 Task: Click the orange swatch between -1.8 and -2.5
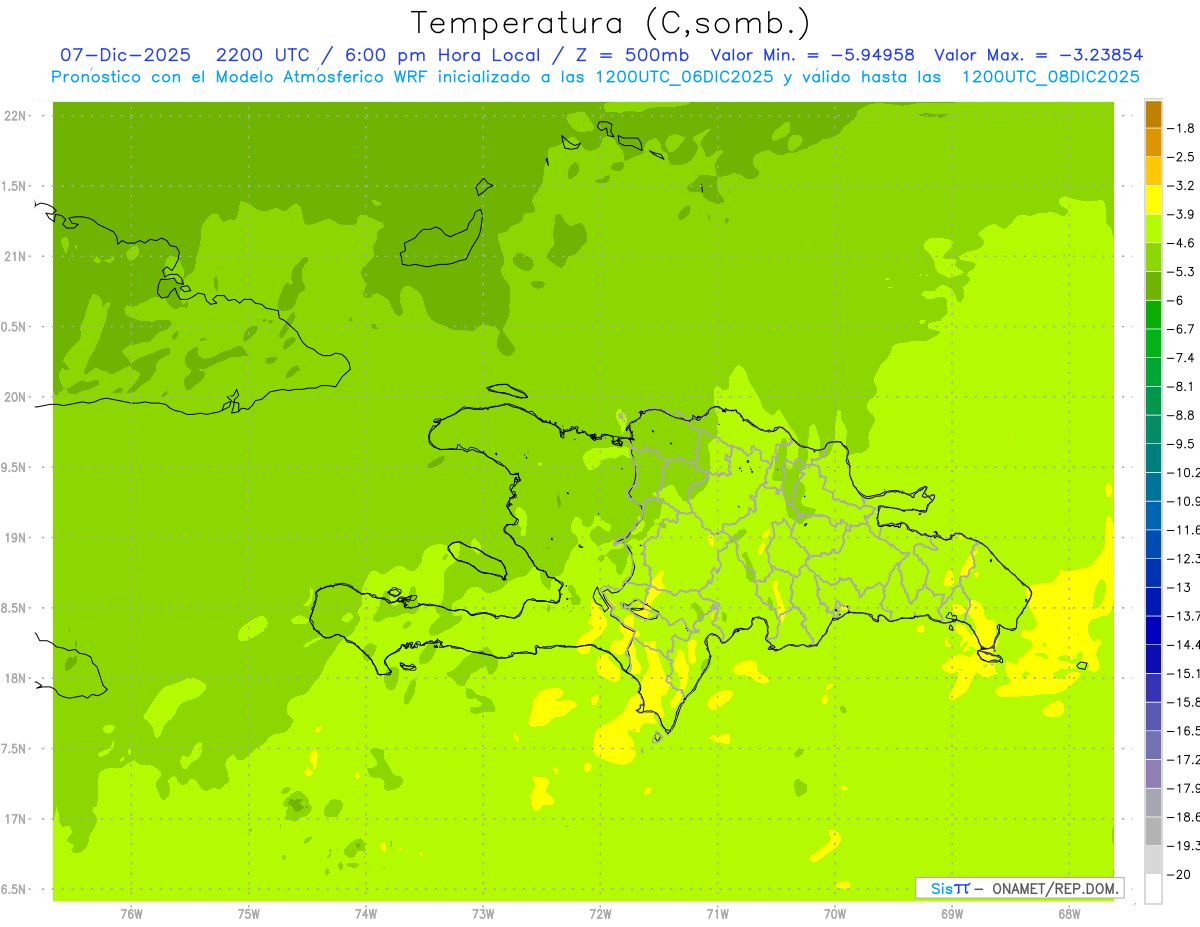(x=1153, y=143)
